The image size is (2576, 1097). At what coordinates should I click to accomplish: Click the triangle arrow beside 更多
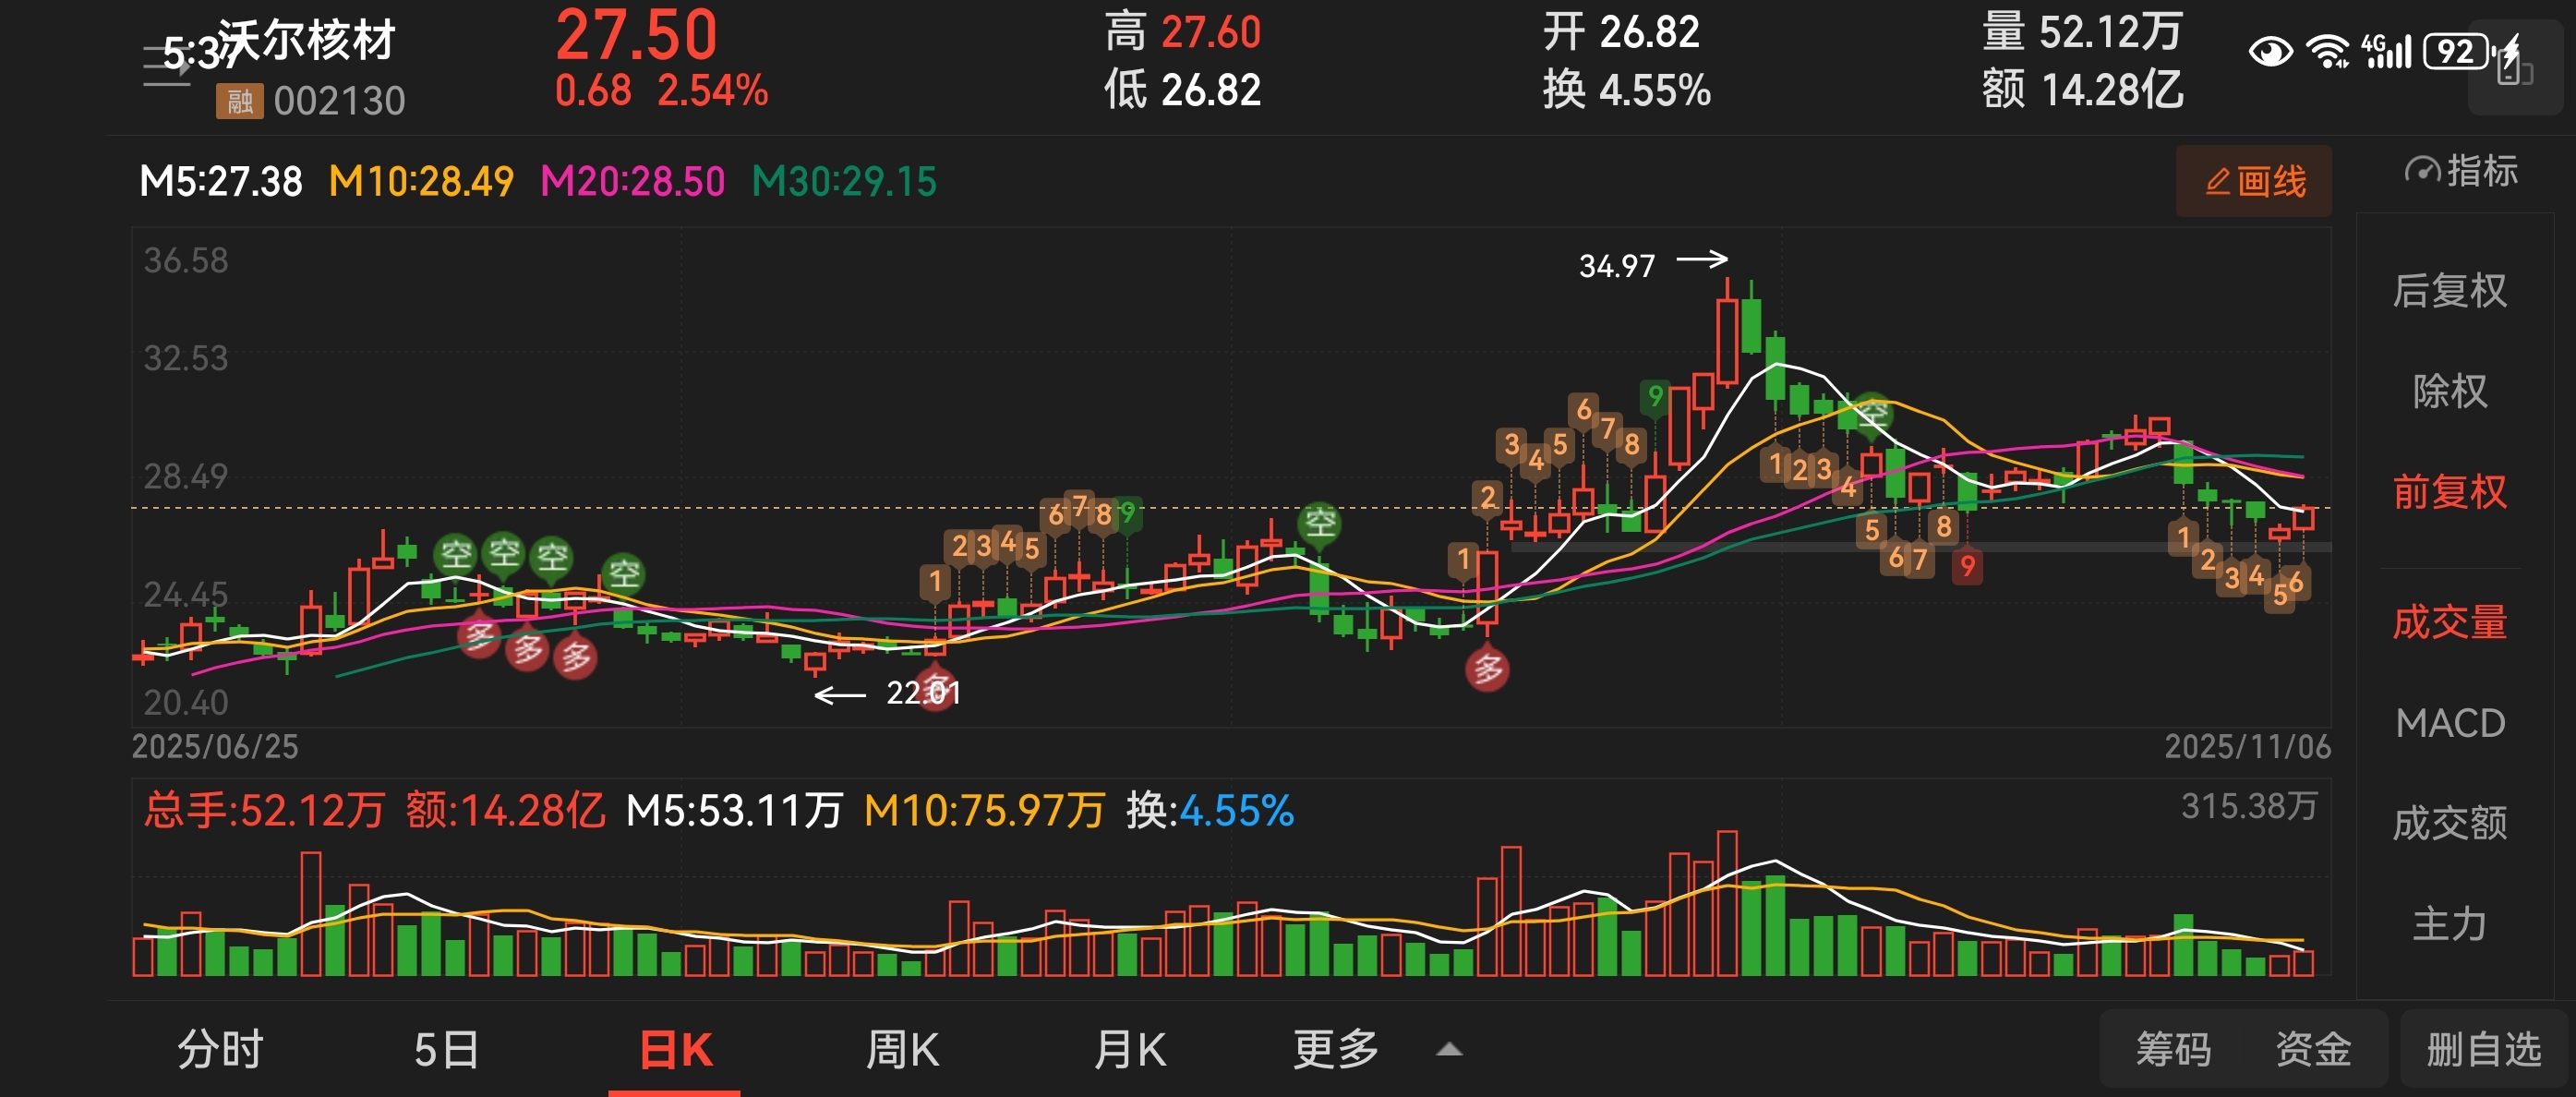pyautogui.click(x=1449, y=1050)
